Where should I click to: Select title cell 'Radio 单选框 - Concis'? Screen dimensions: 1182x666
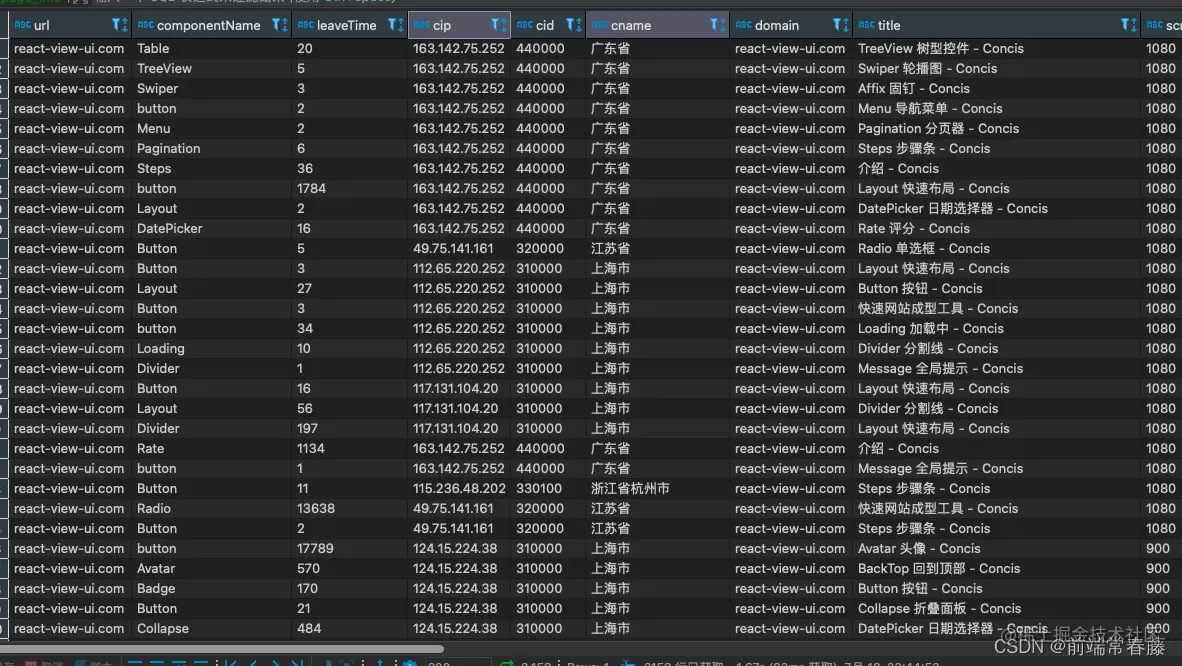pos(996,248)
